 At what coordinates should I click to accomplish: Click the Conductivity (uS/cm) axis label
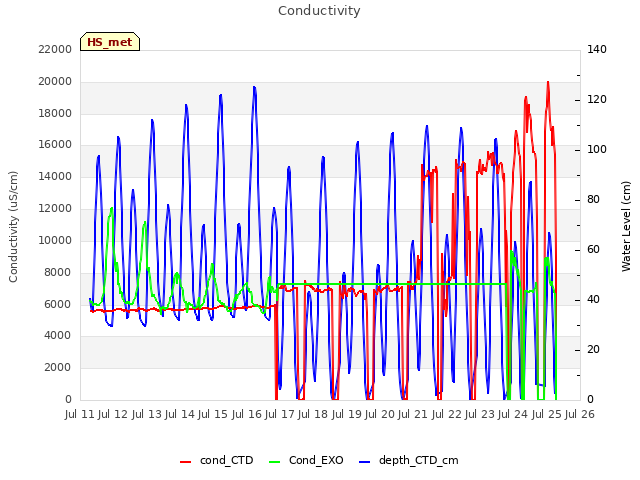tap(13, 227)
